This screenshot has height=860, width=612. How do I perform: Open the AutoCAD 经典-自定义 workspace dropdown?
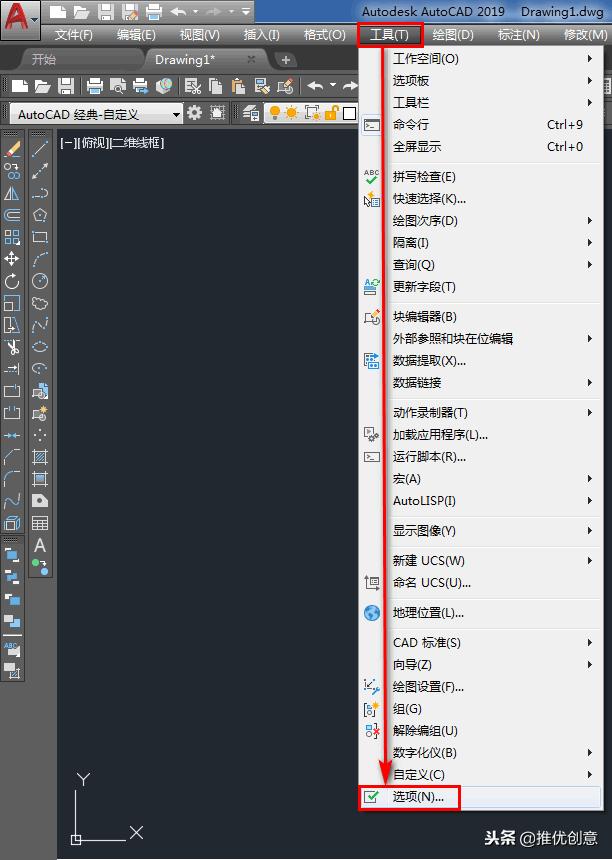click(x=96, y=114)
